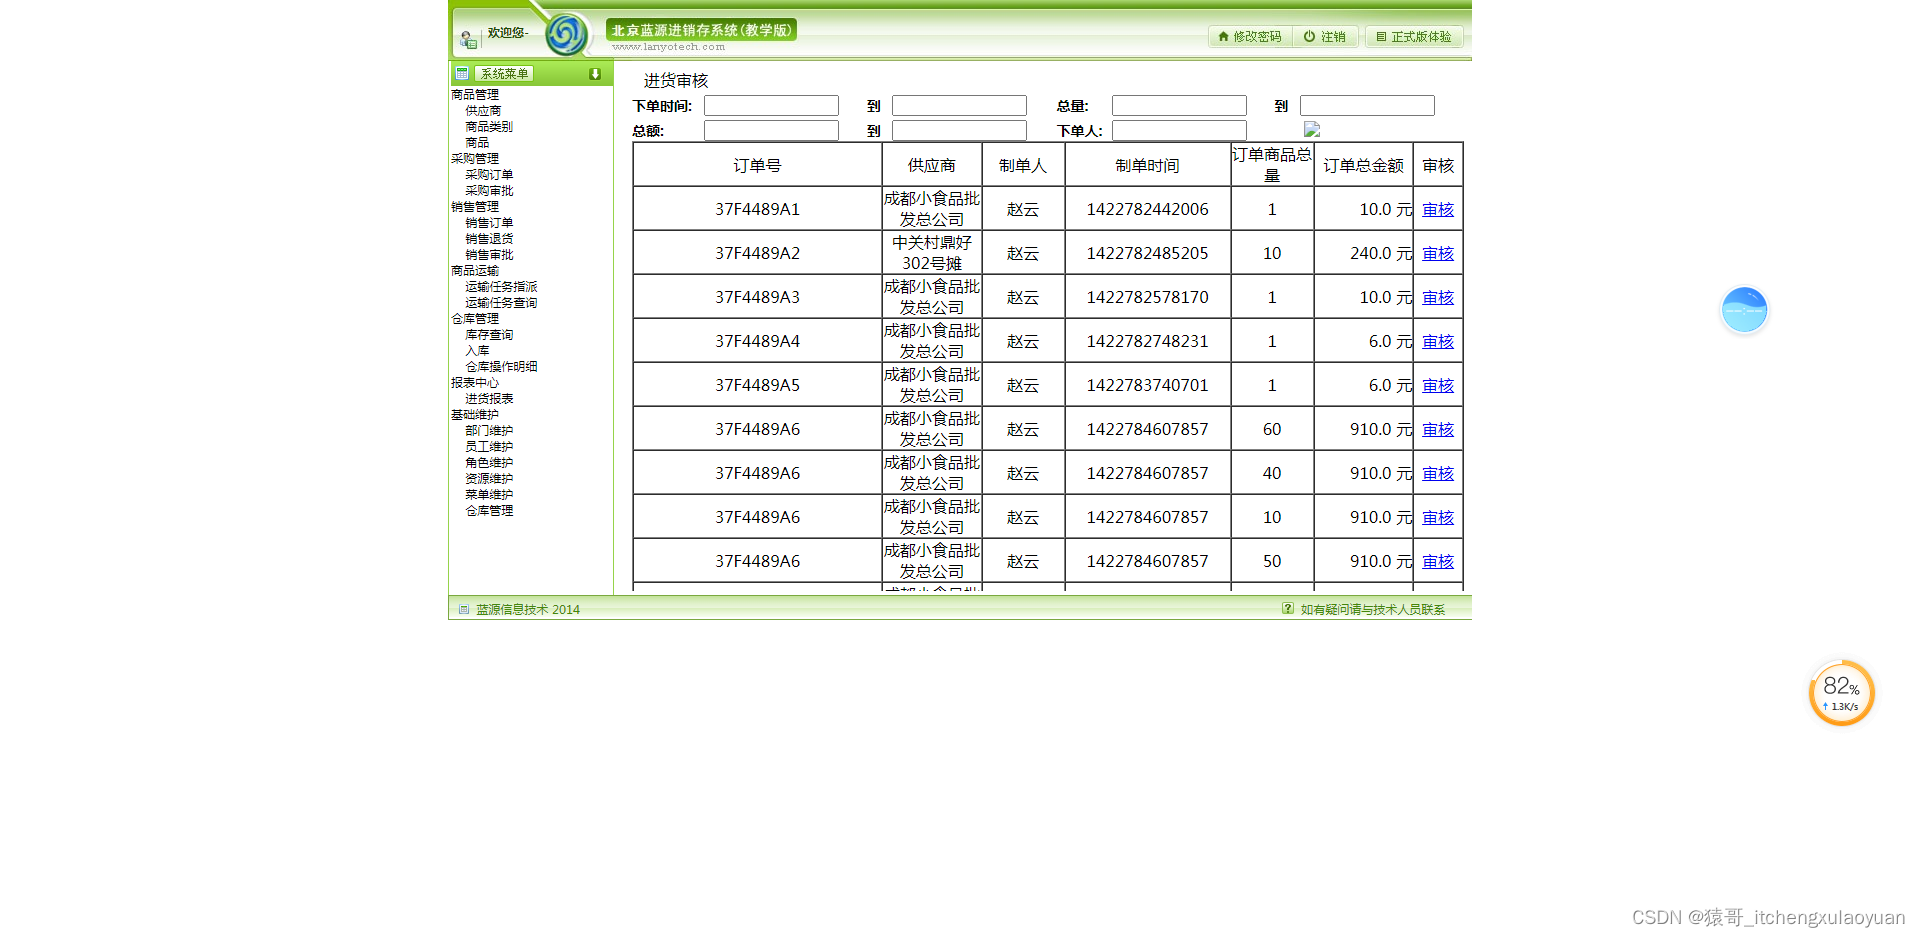Click 审核 link in row with quantity 50
This screenshot has width=1920, height=937.
pos(1438,561)
